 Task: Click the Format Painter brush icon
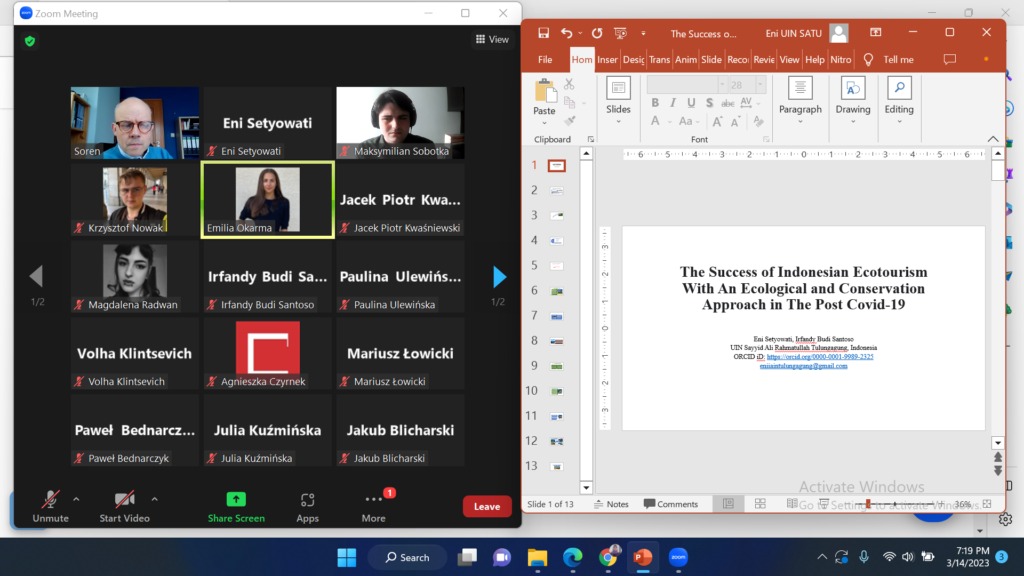click(569, 121)
